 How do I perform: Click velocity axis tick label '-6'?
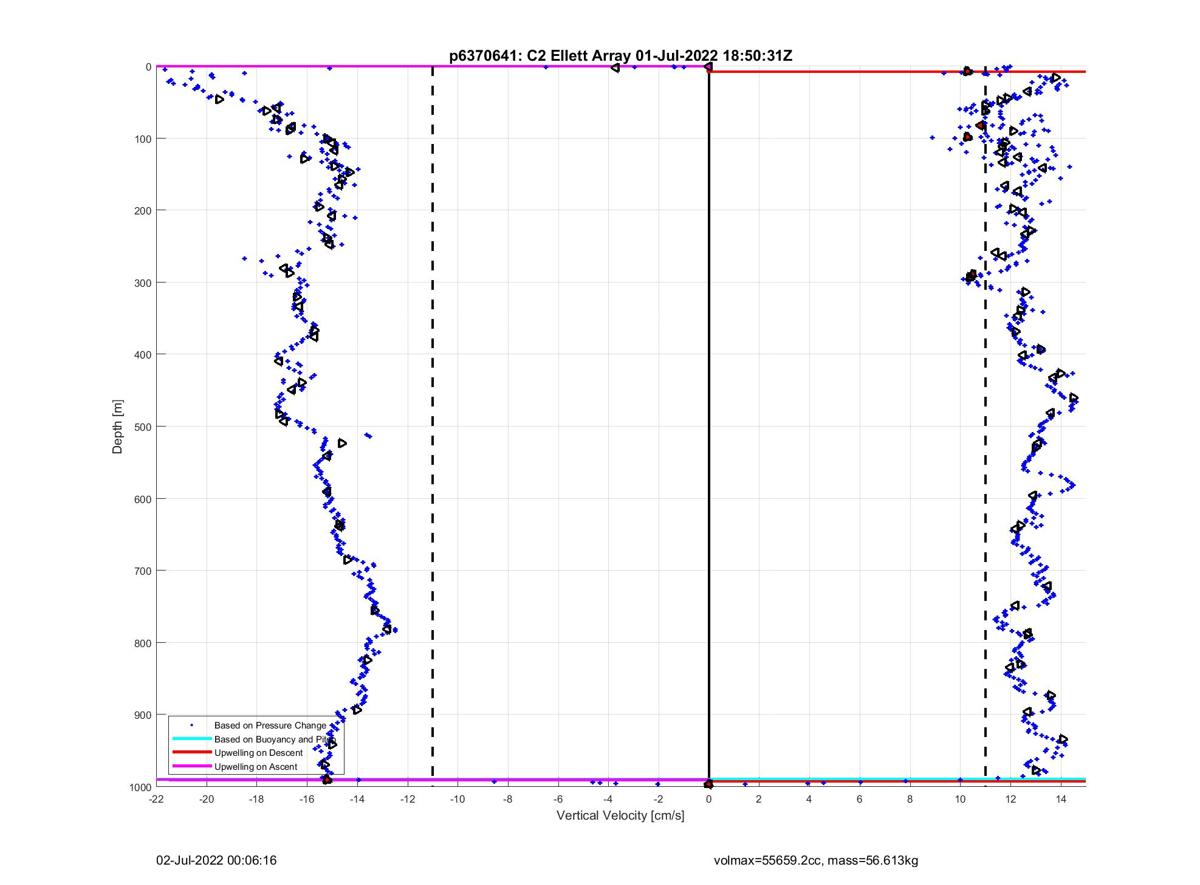coord(558,799)
